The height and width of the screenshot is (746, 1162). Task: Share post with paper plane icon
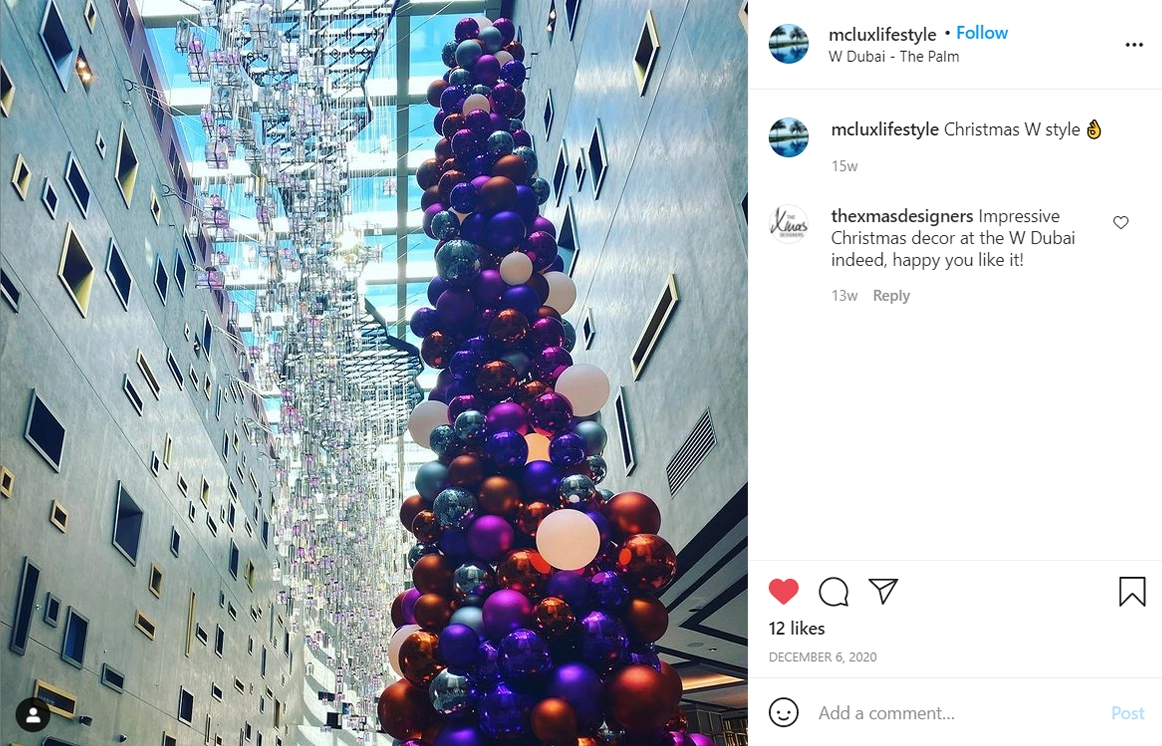click(883, 590)
